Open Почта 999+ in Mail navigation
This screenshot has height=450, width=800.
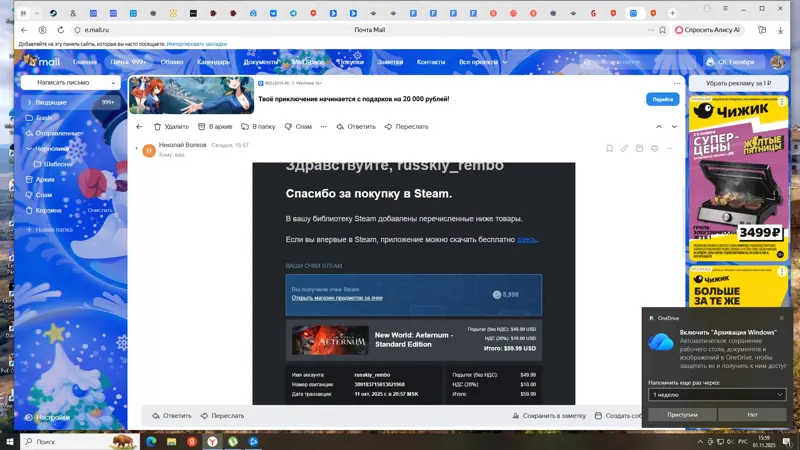coord(128,62)
